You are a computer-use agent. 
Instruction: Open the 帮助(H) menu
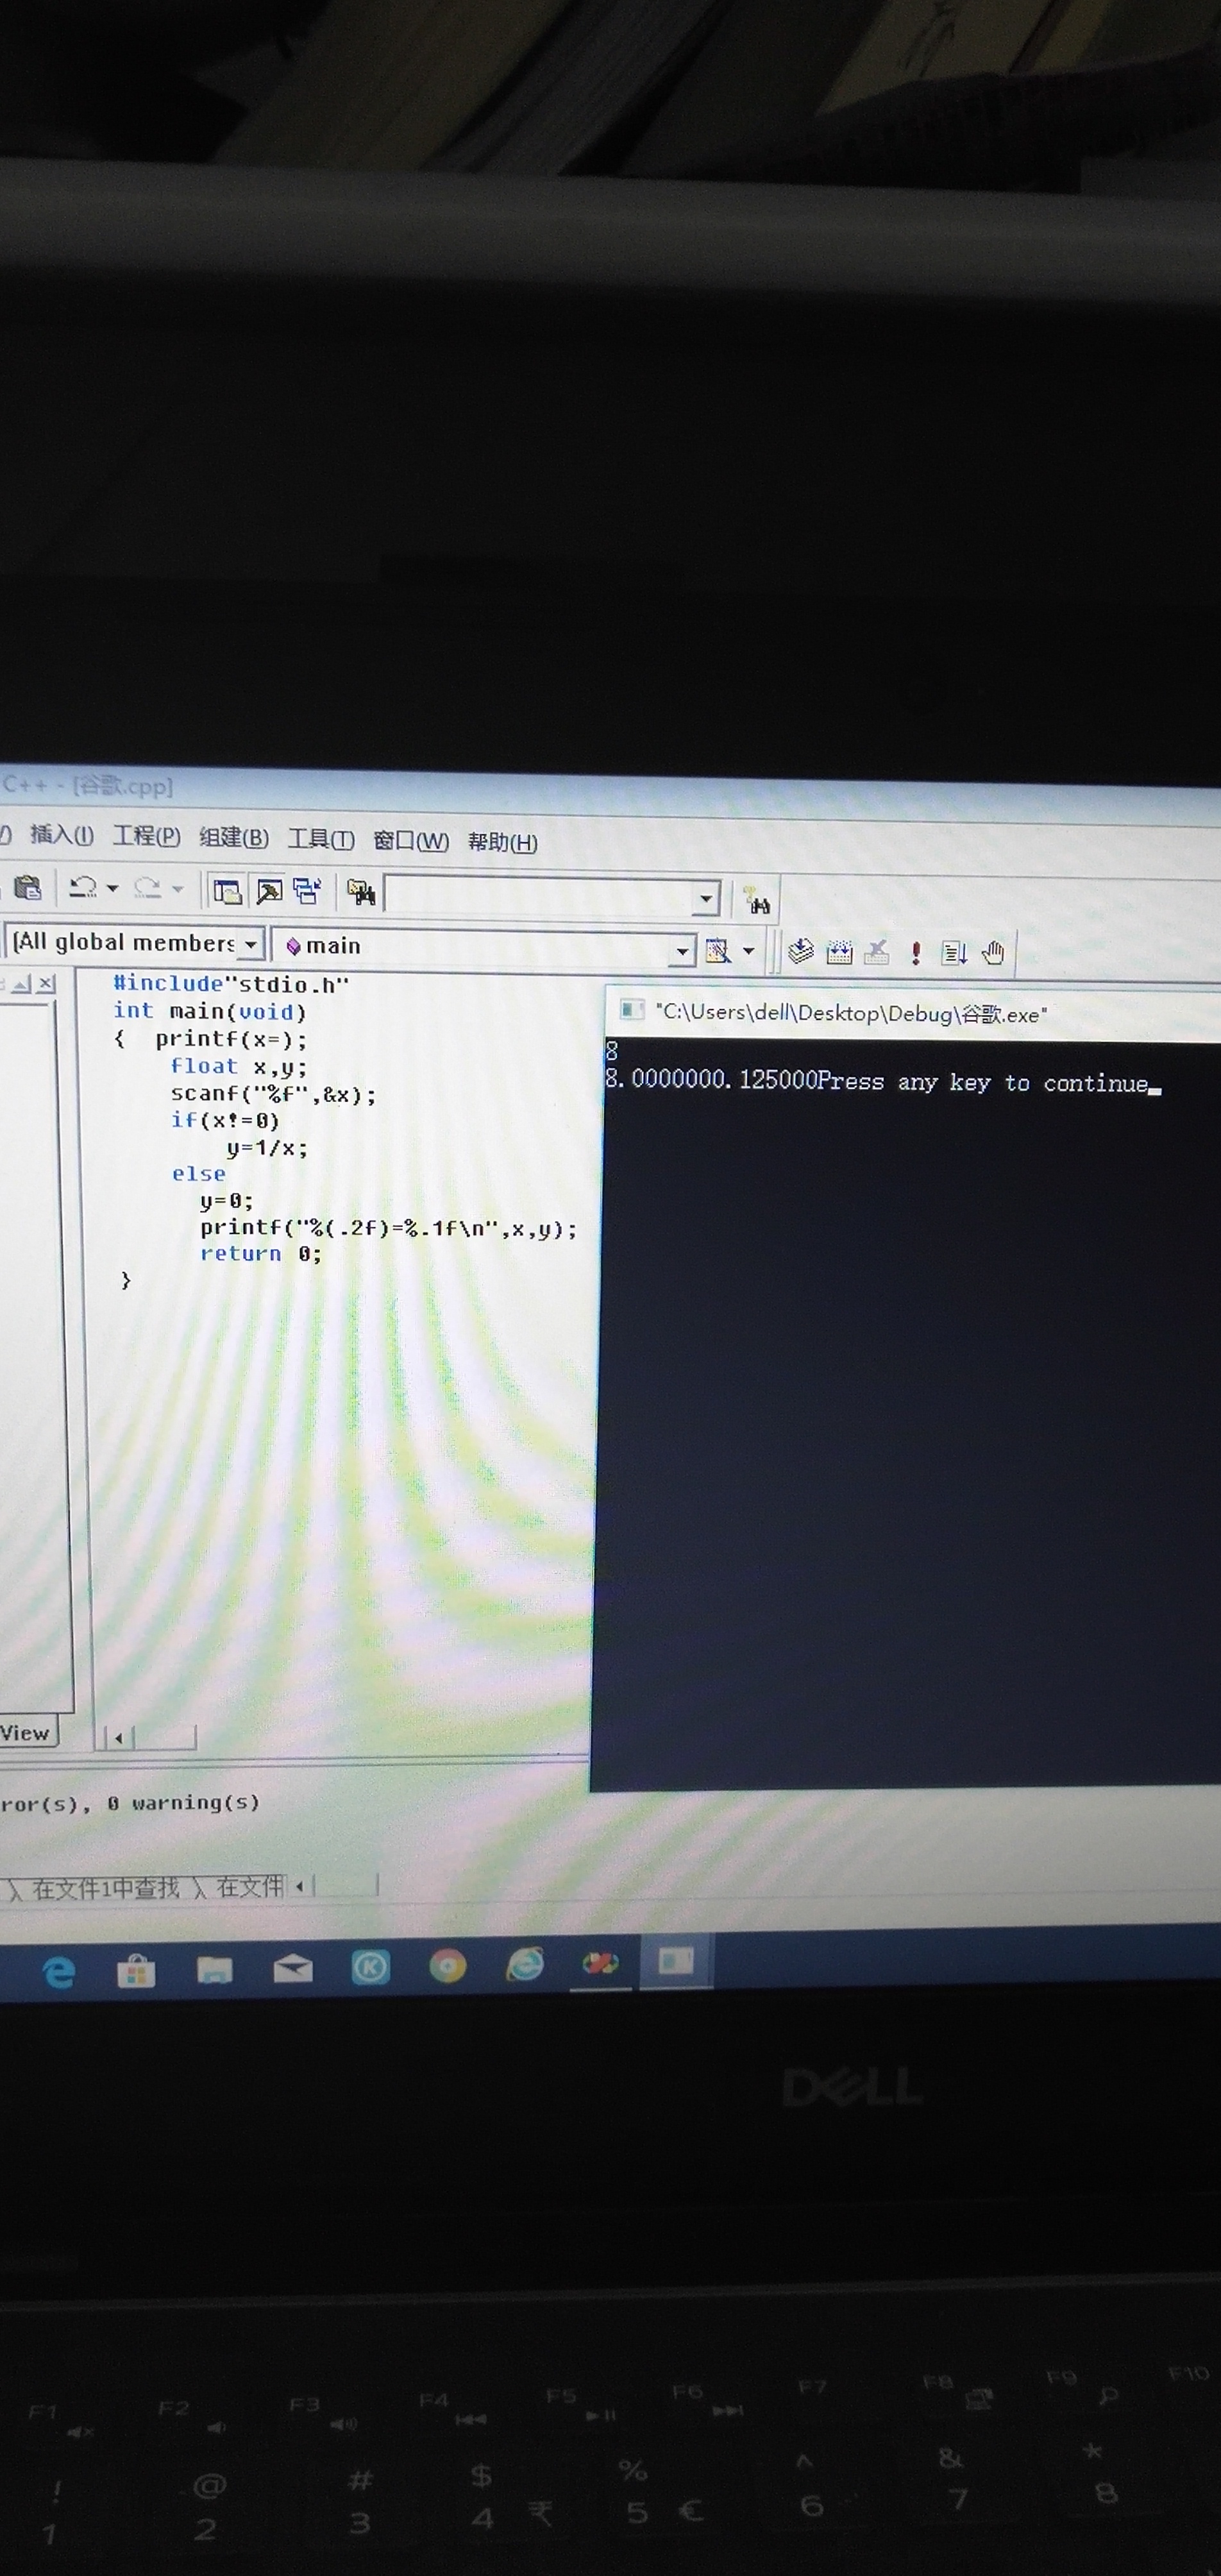503,843
